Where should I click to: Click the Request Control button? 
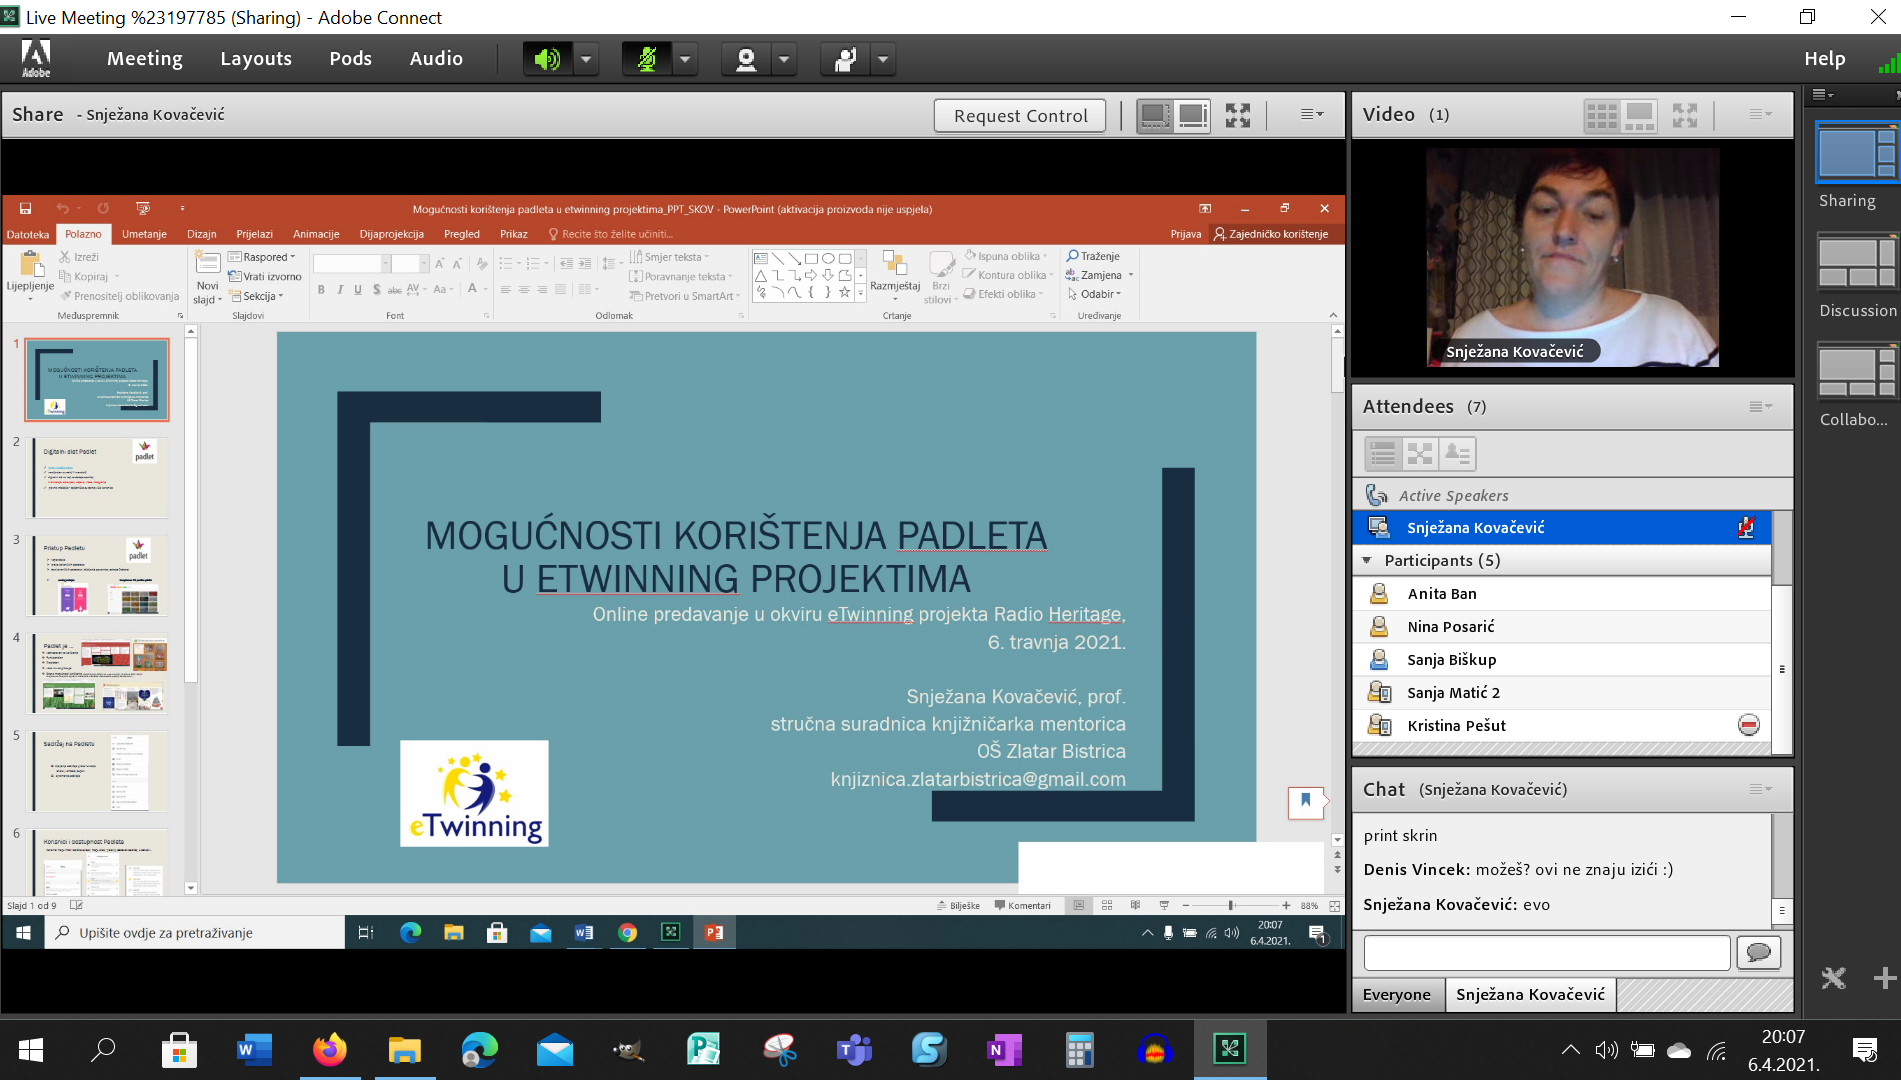tap(1020, 116)
